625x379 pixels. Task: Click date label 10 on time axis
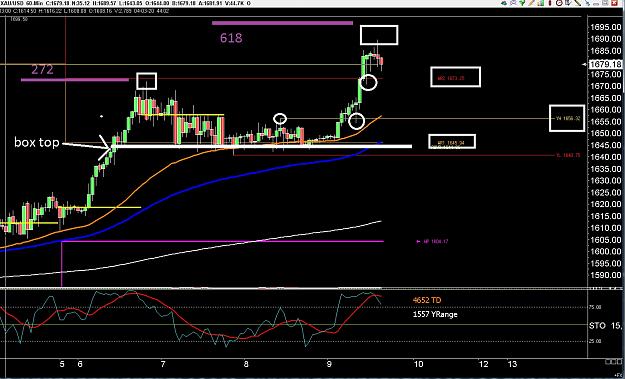point(418,364)
